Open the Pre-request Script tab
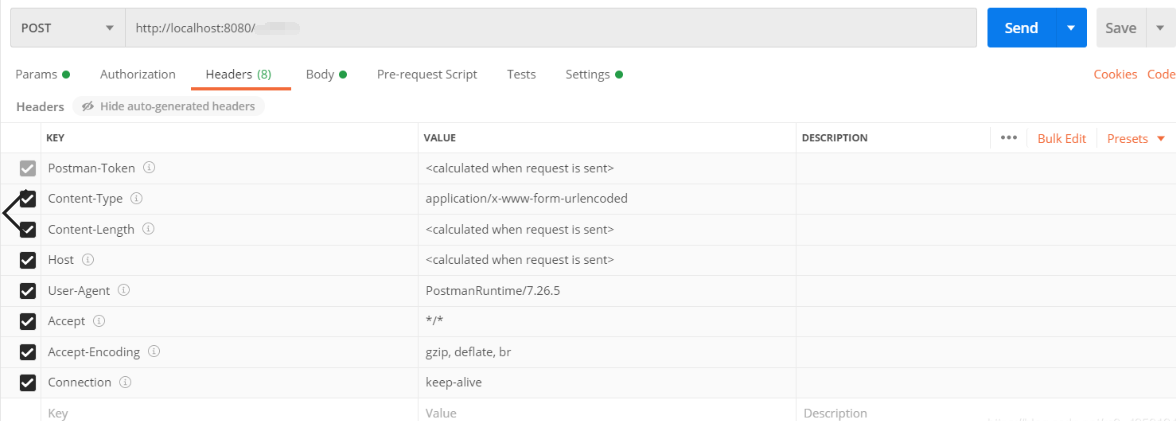The width and height of the screenshot is (1176, 421). pyautogui.click(x=427, y=74)
